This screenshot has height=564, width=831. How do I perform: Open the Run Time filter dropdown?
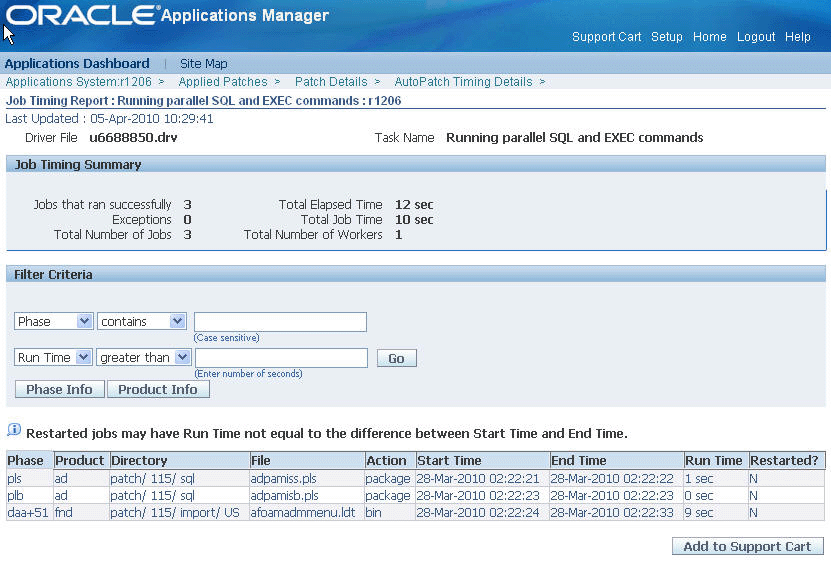(x=53, y=357)
